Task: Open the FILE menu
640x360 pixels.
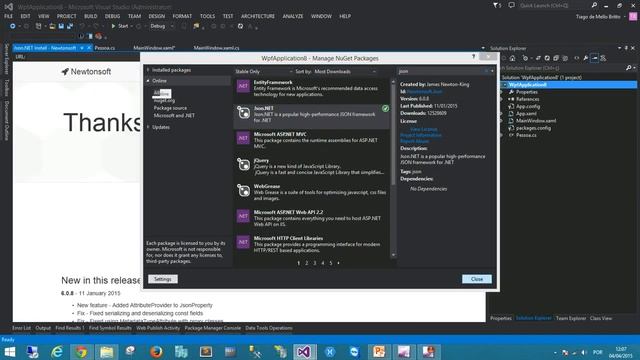Action: coord(9,16)
